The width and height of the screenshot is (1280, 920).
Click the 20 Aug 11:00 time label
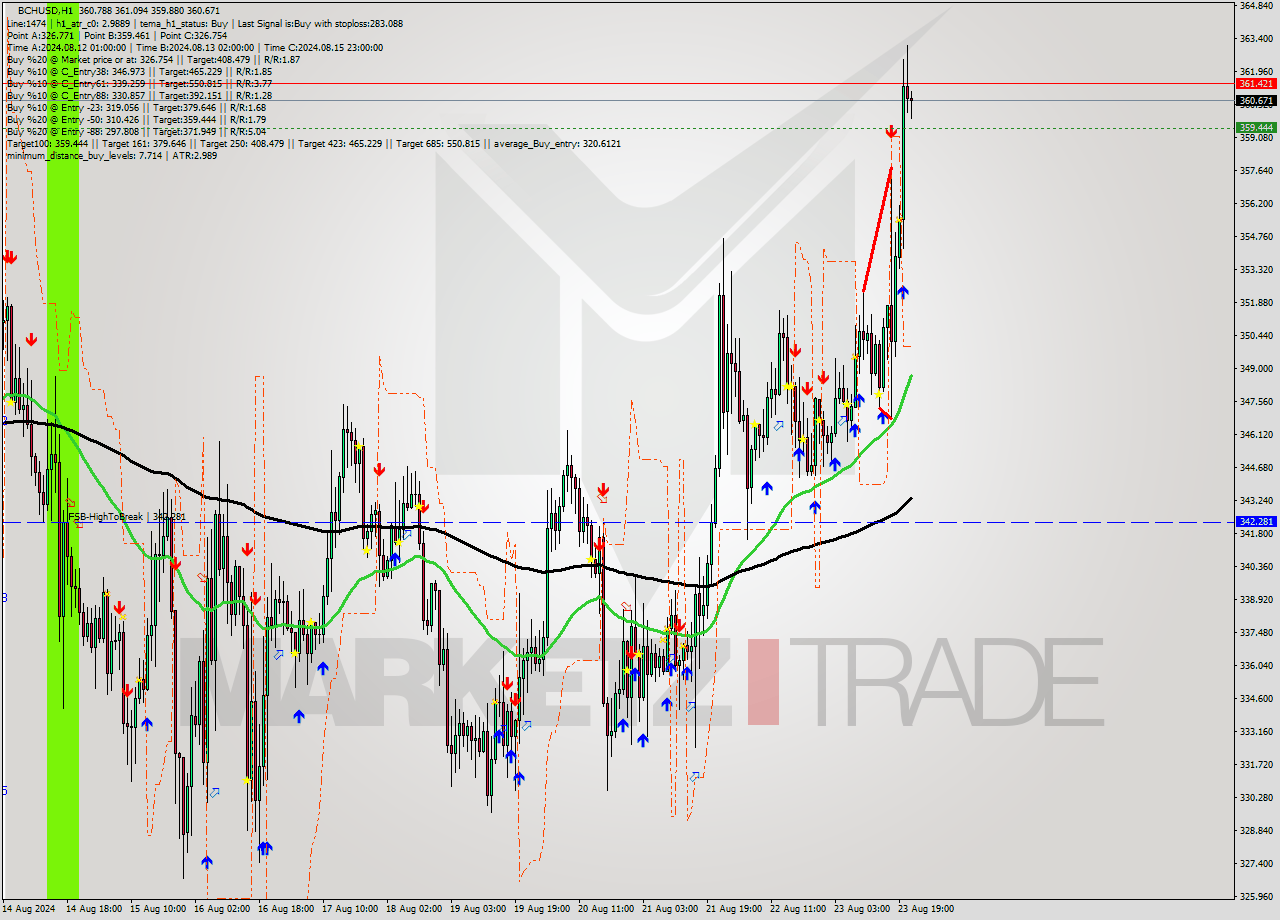(606, 909)
